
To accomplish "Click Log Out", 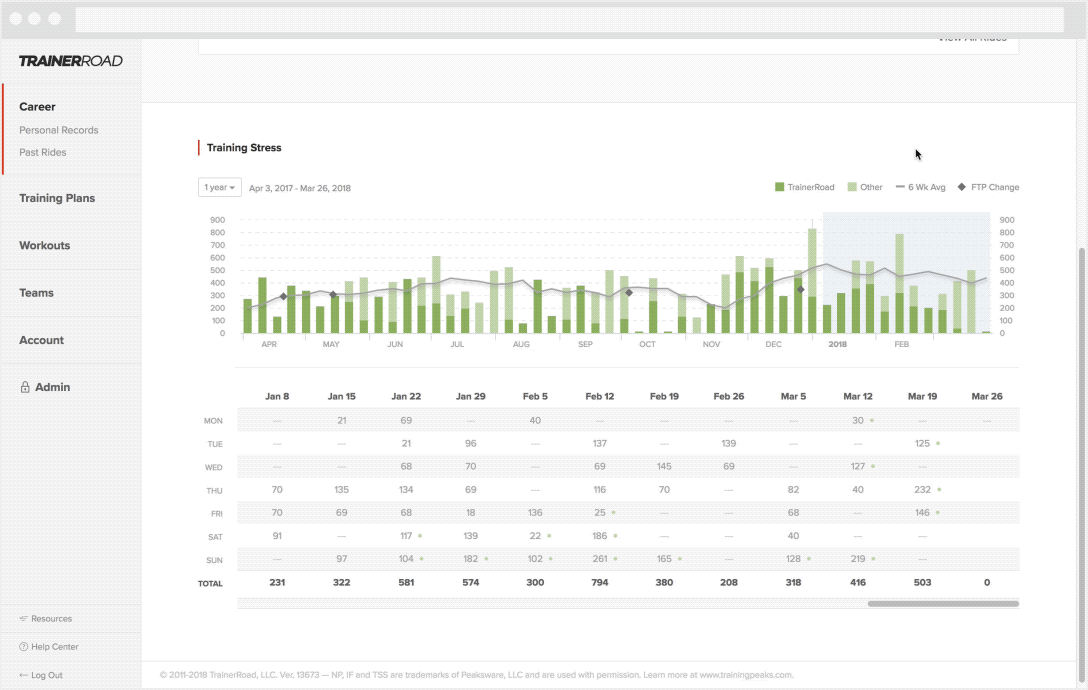I will pos(46,675).
